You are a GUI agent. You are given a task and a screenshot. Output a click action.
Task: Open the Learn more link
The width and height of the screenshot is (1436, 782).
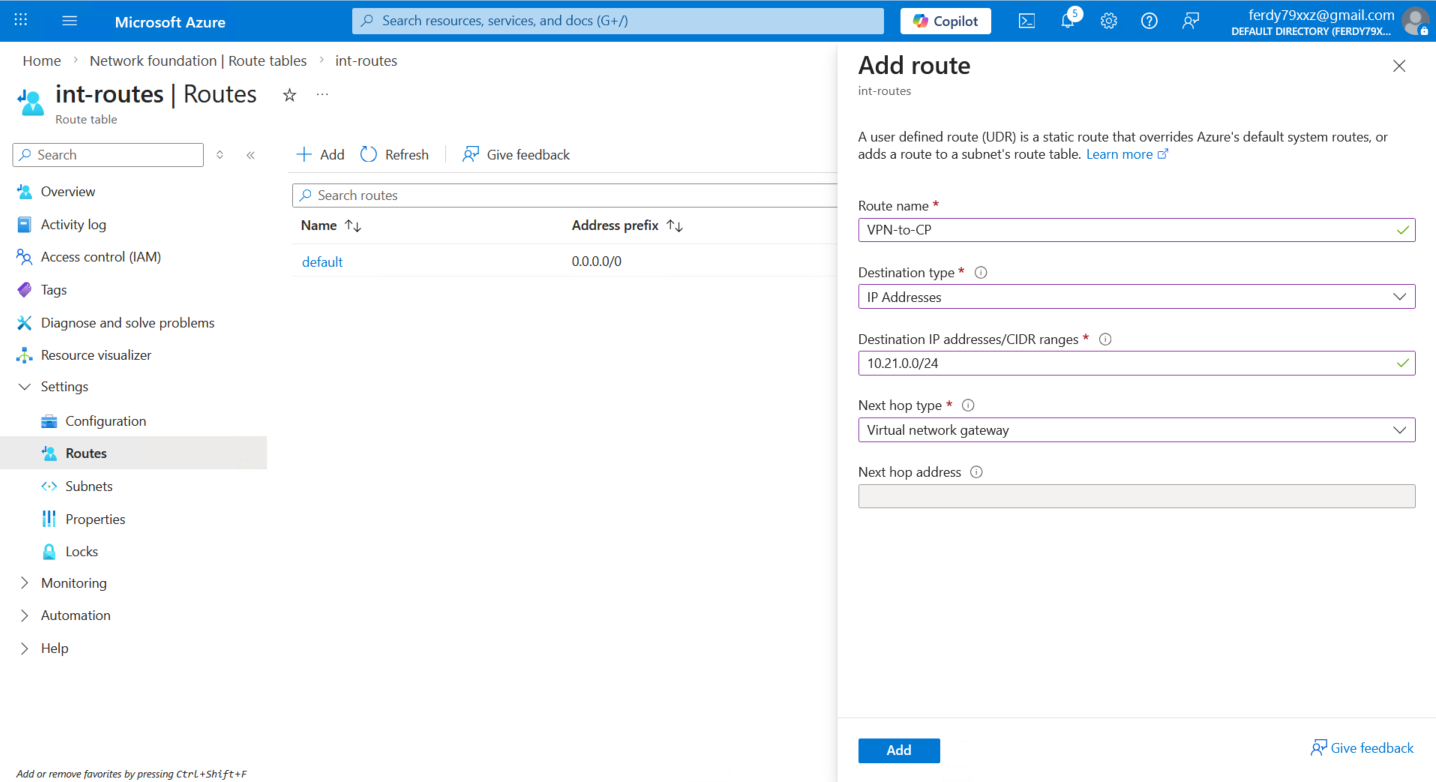1119,154
